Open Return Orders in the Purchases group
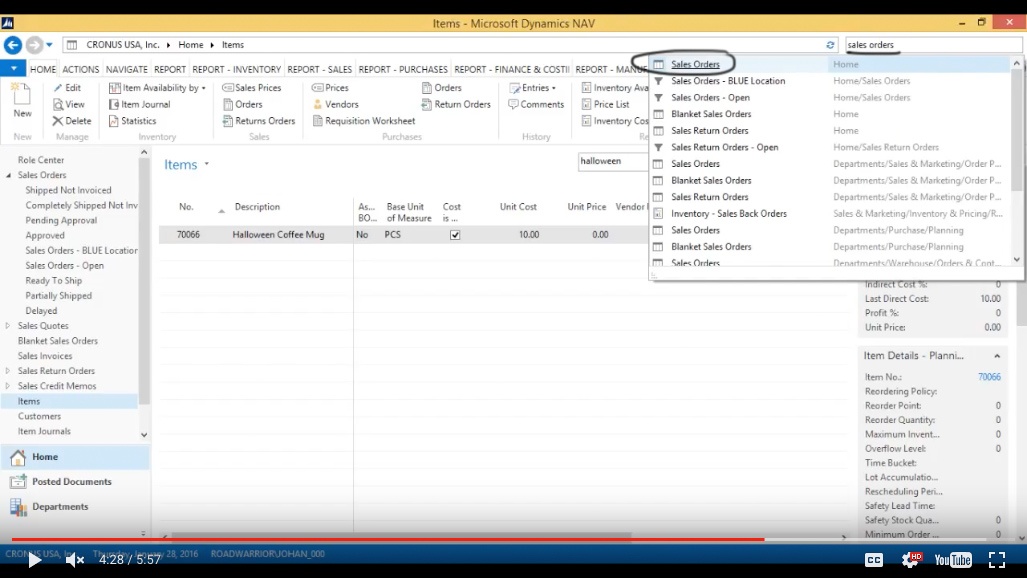Screen dimensions: 1027x578 pos(456,104)
